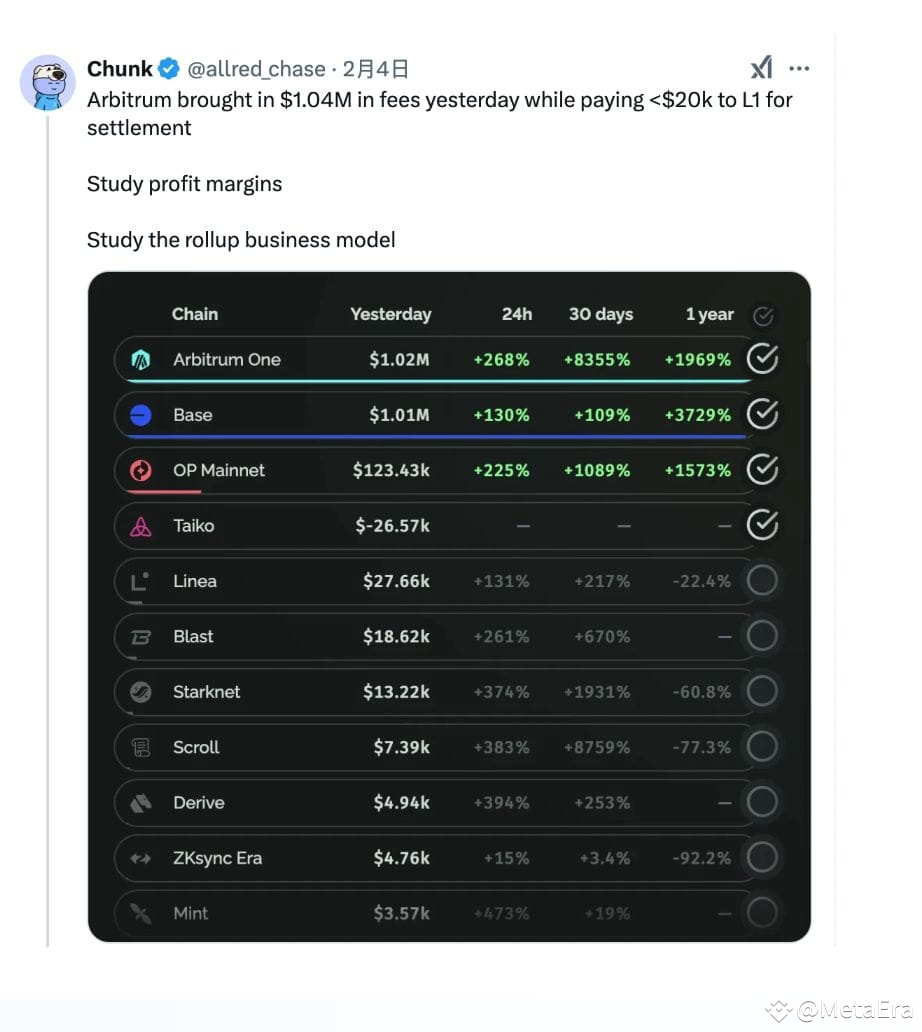Screen dimensions: 922x1032
Task: Uncheck the Arbitrum One row checkmark
Action: [x=763, y=359]
